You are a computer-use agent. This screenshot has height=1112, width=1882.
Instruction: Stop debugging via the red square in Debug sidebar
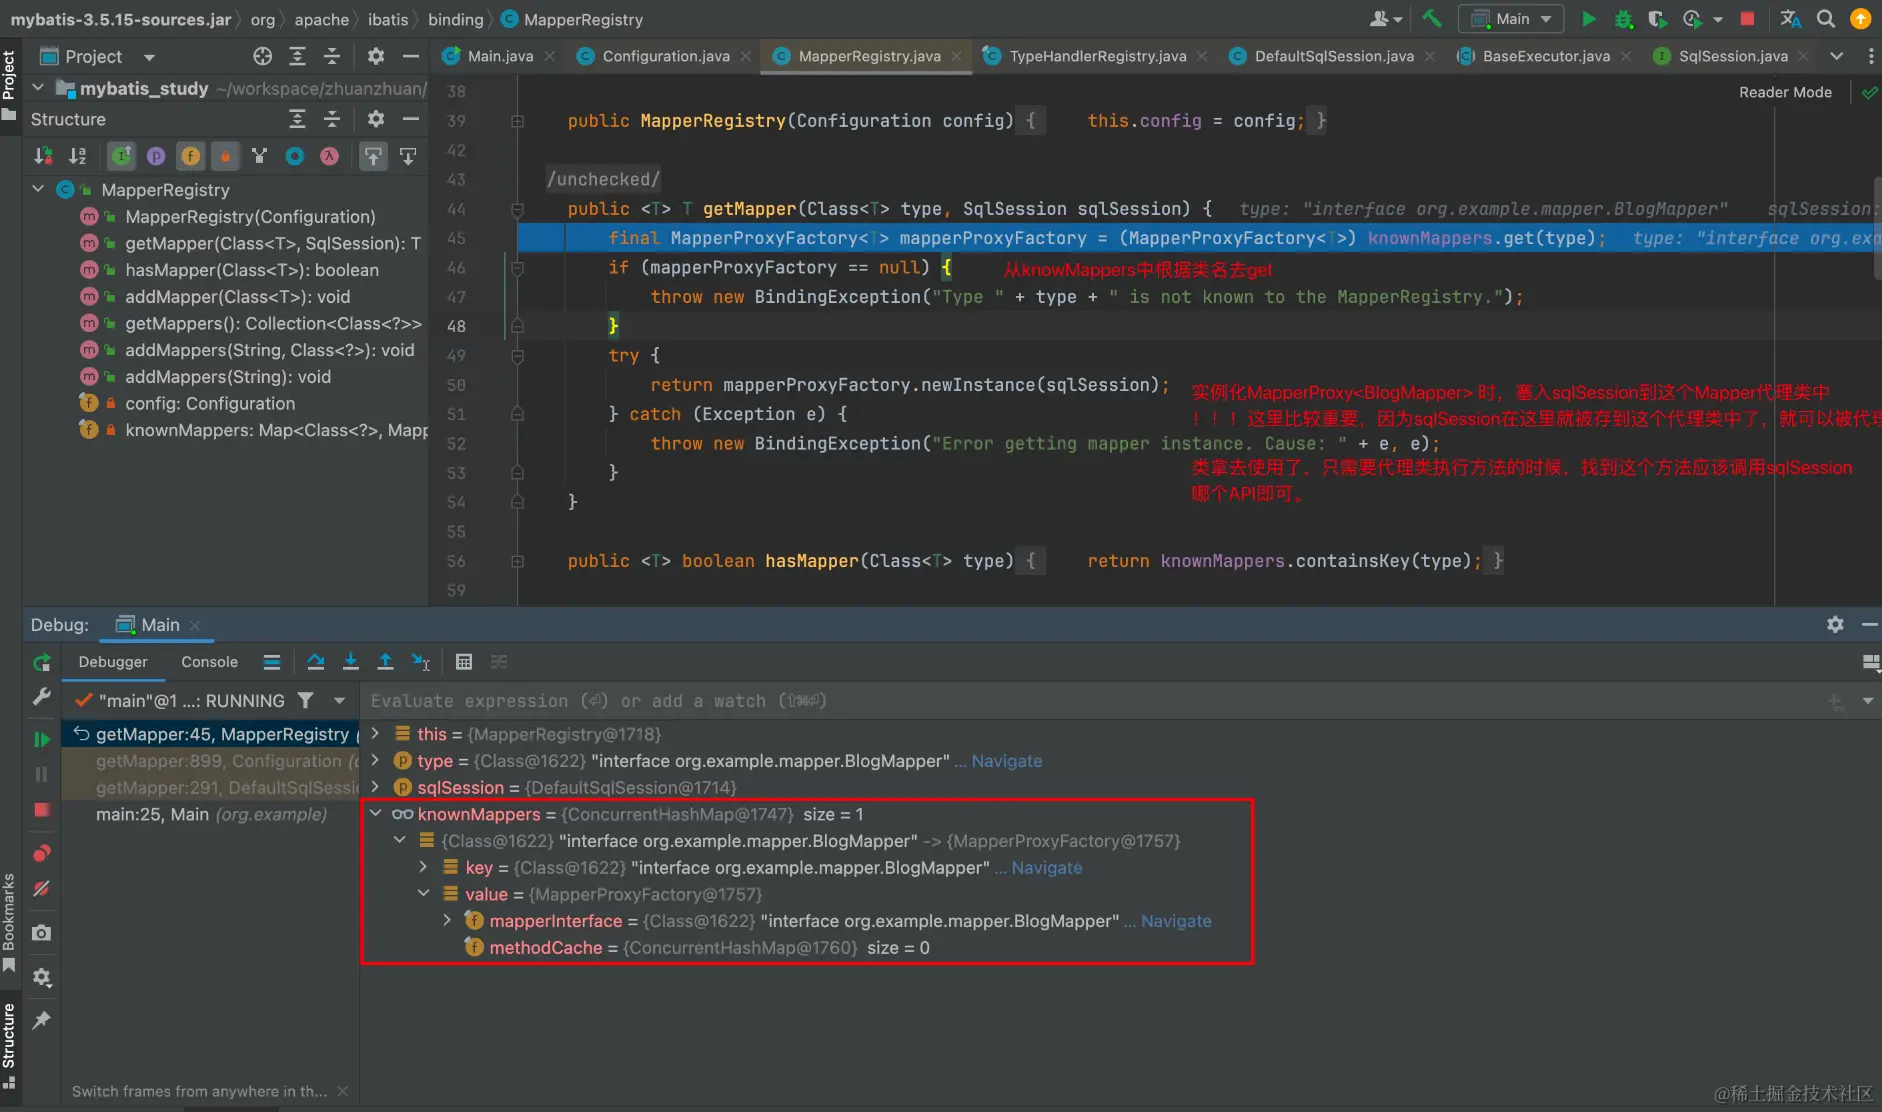tap(41, 809)
